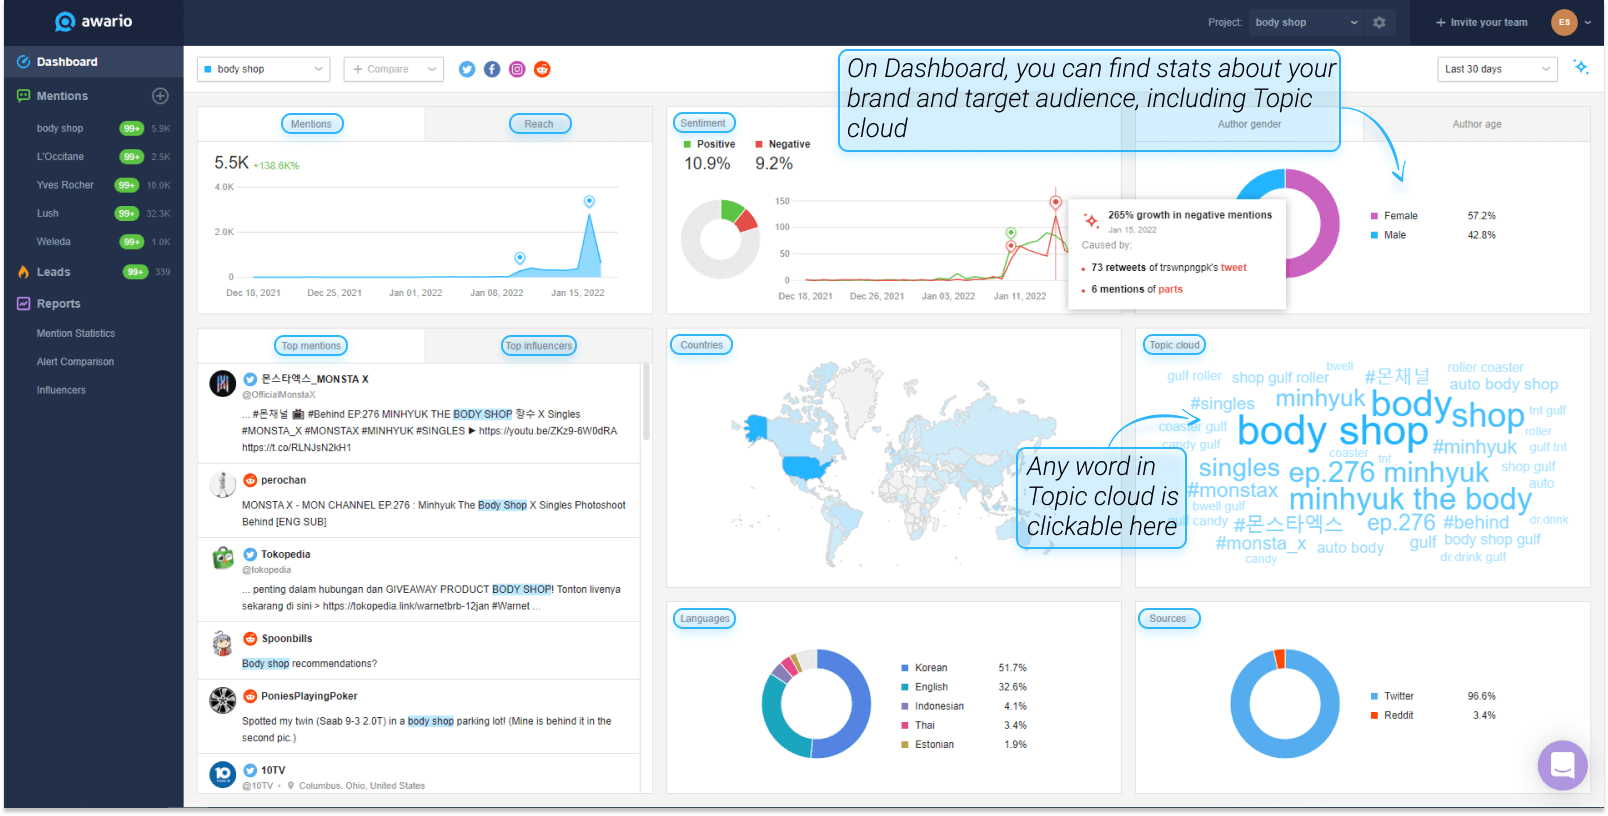Switch to the Author age tab
The image size is (1608, 816).
pos(1477,124)
